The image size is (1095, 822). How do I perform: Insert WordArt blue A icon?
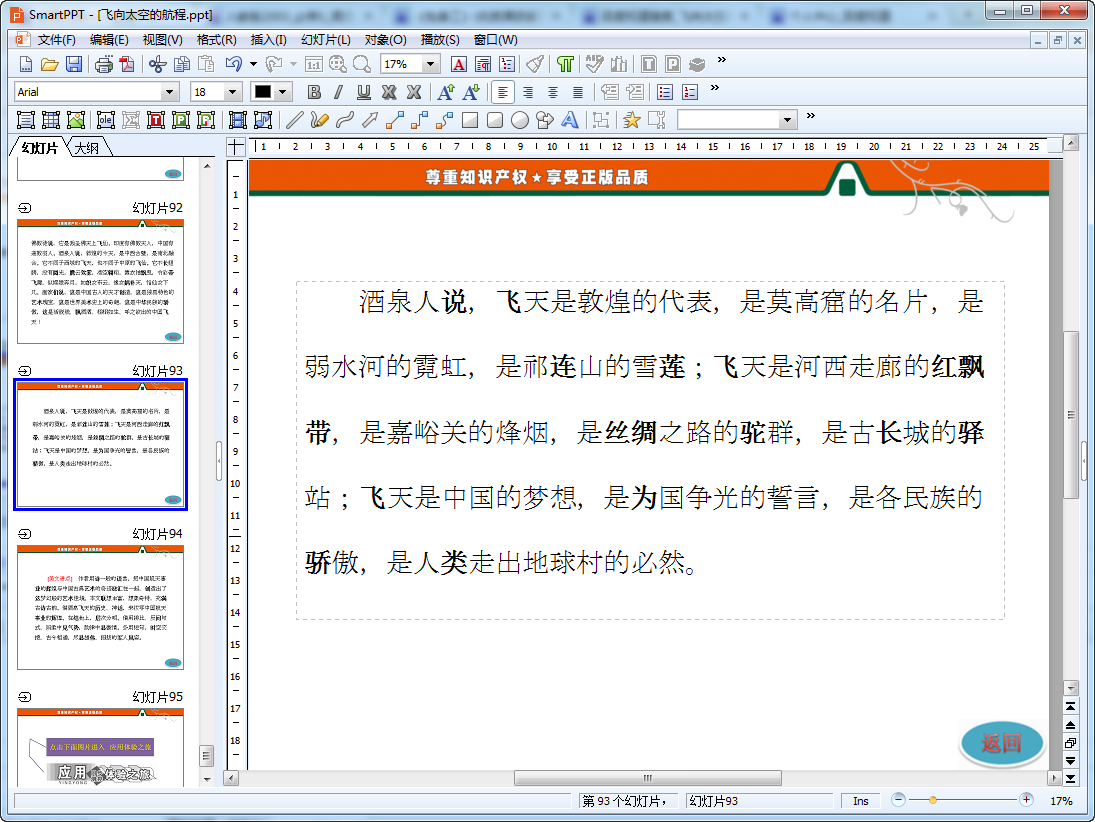570,120
